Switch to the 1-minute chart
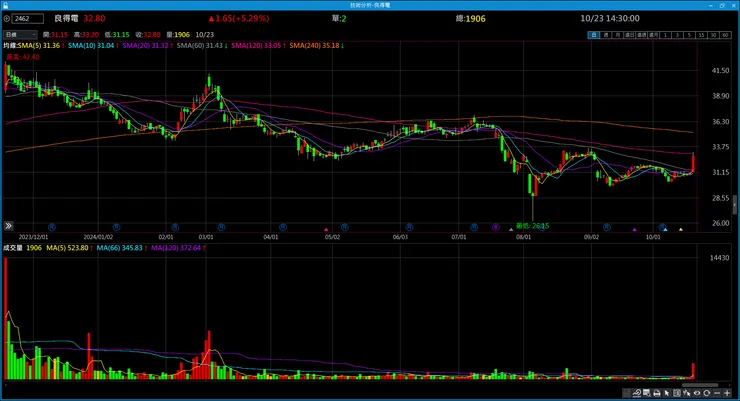The image size is (740, 401). pos(665,35)
